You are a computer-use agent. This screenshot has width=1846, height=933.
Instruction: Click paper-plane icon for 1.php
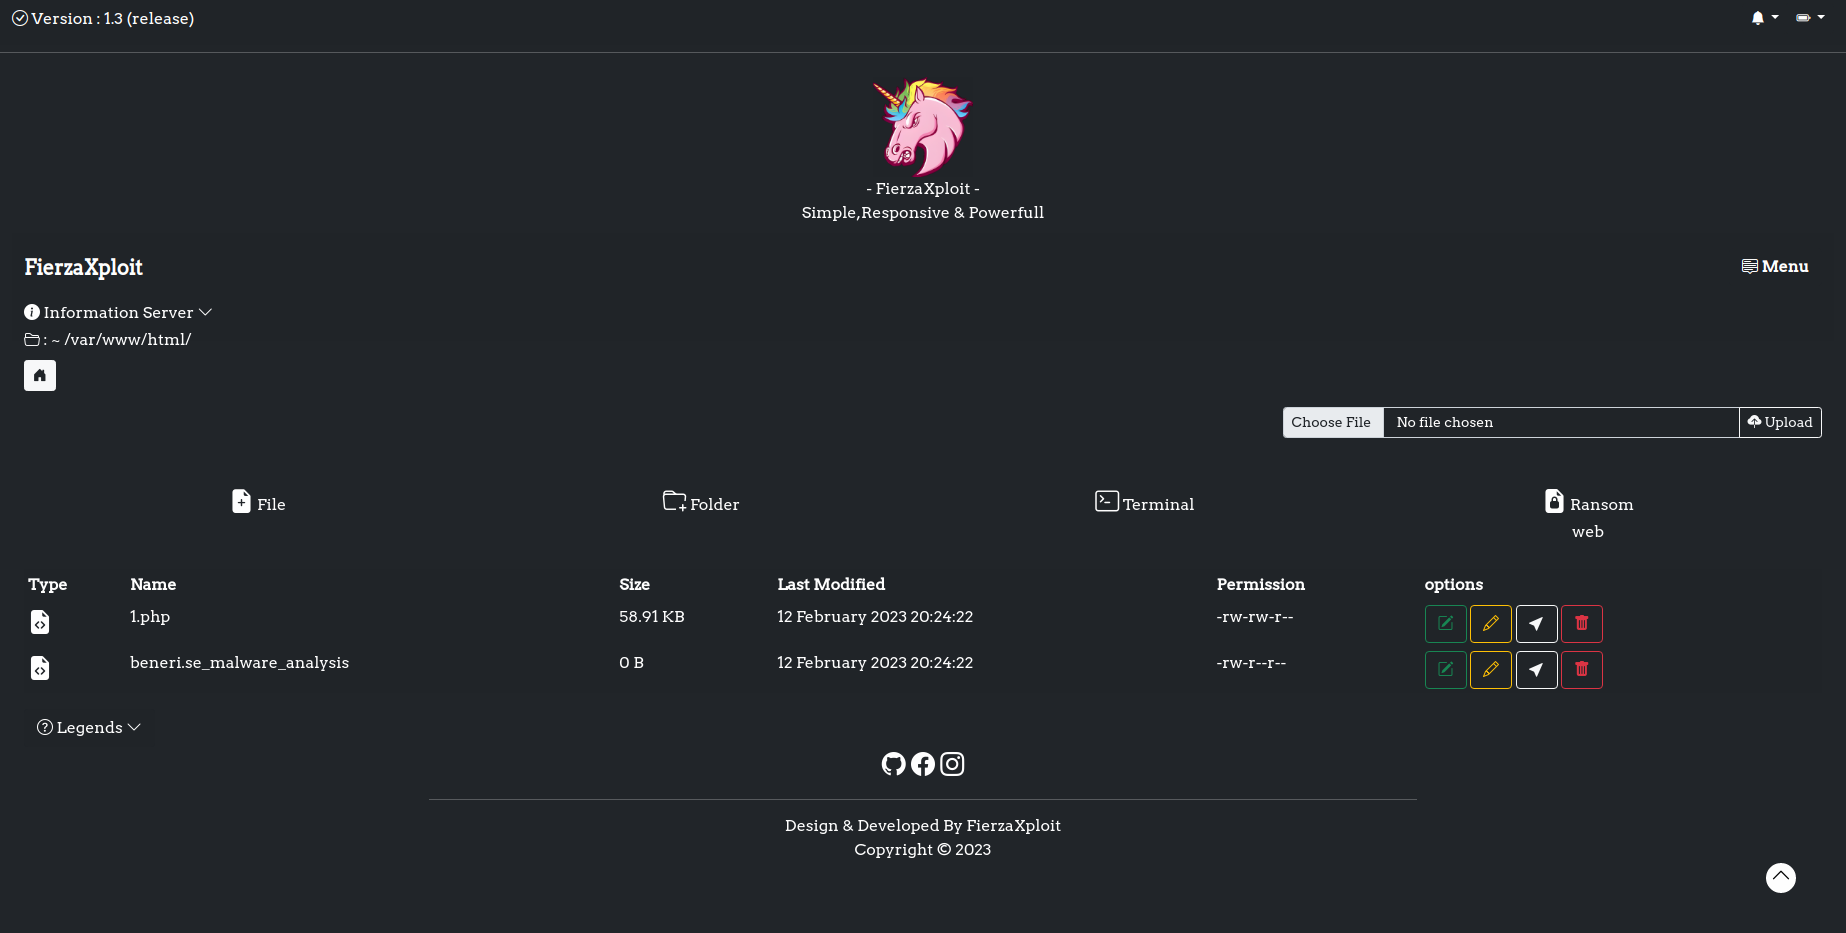coord(1537,624)
